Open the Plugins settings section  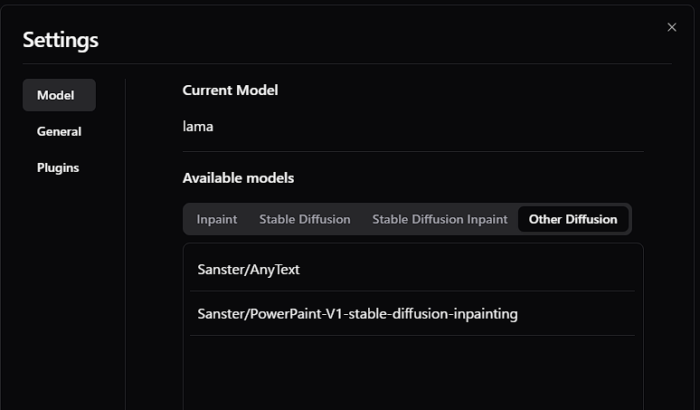tap(58, 167)
